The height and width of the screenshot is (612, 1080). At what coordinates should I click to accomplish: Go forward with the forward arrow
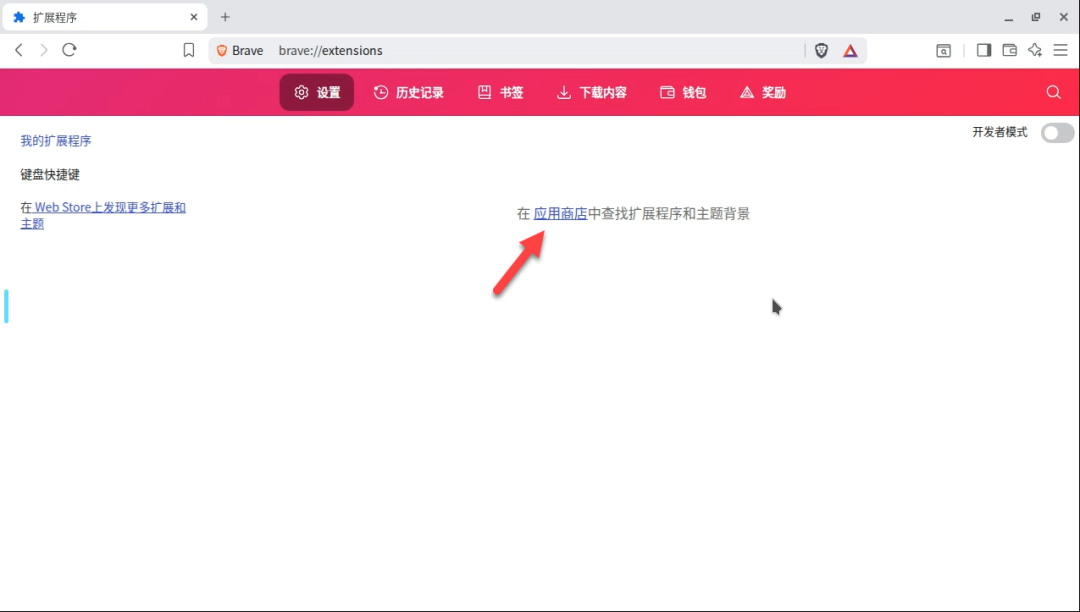(43, 50)
